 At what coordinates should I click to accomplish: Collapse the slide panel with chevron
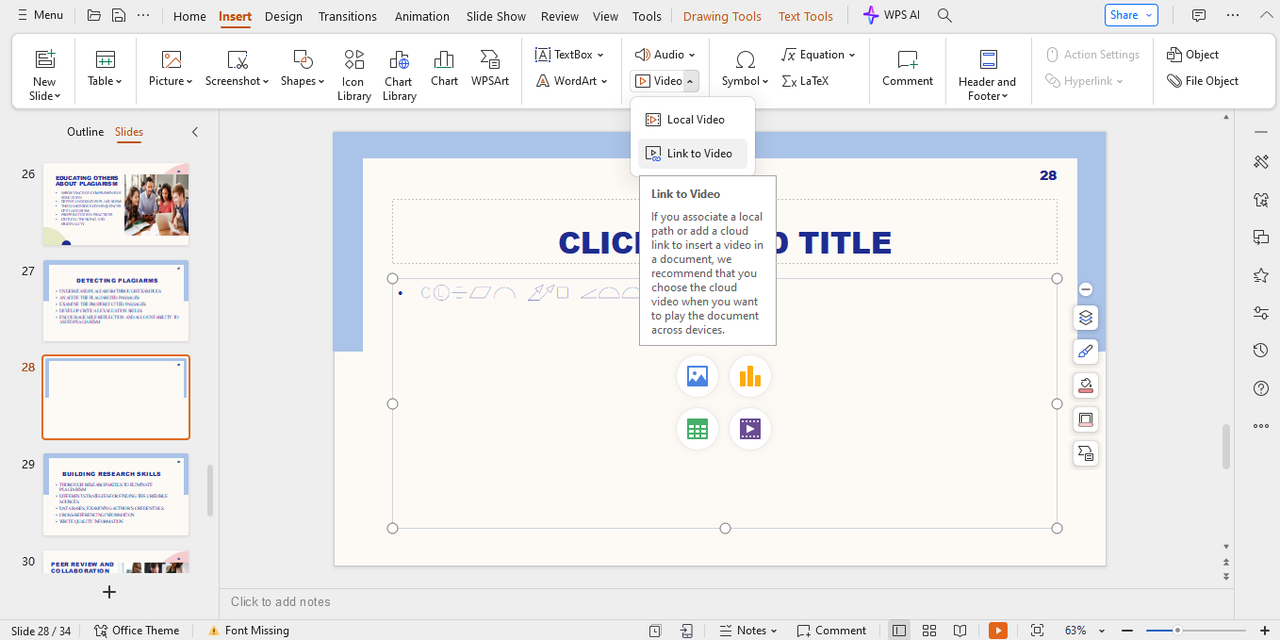click(195, 132)
